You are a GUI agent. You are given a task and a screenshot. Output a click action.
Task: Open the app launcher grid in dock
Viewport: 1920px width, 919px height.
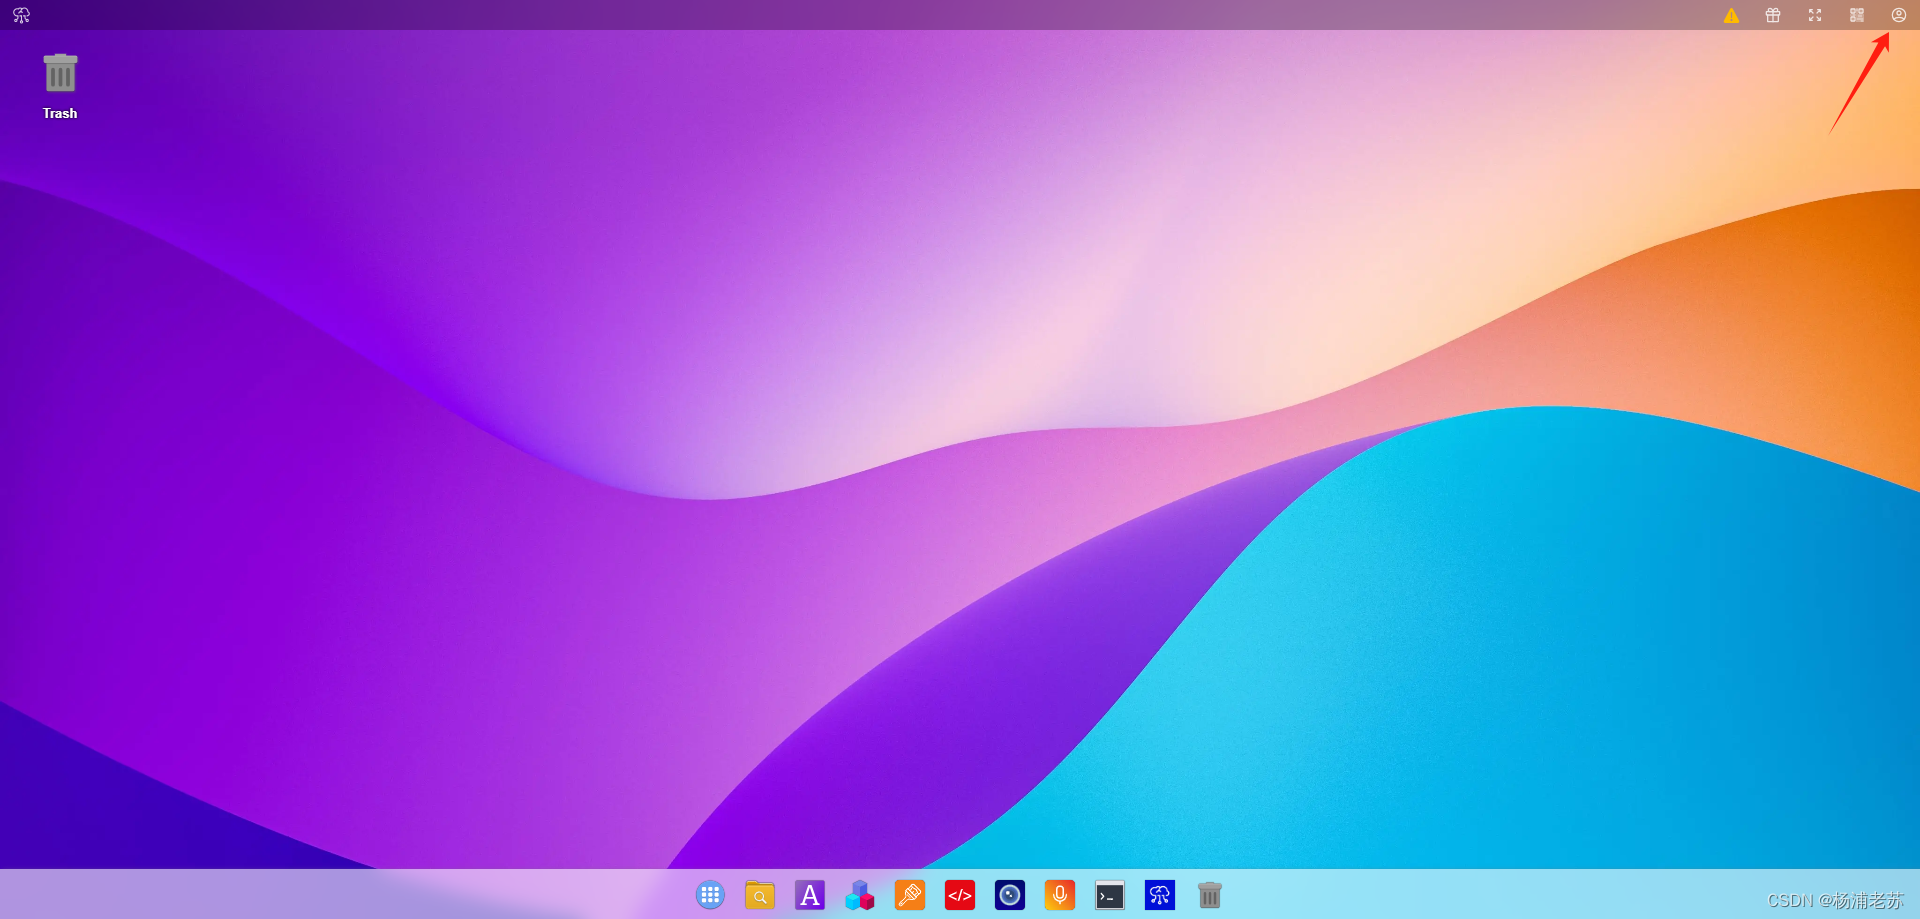pos(710,895)
